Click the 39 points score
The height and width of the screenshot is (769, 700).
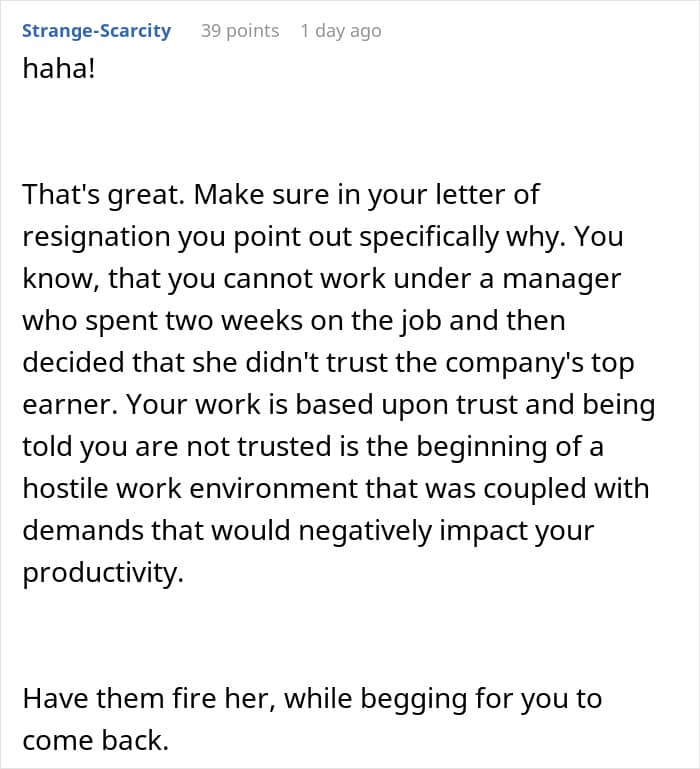click(x=240, y=31)
